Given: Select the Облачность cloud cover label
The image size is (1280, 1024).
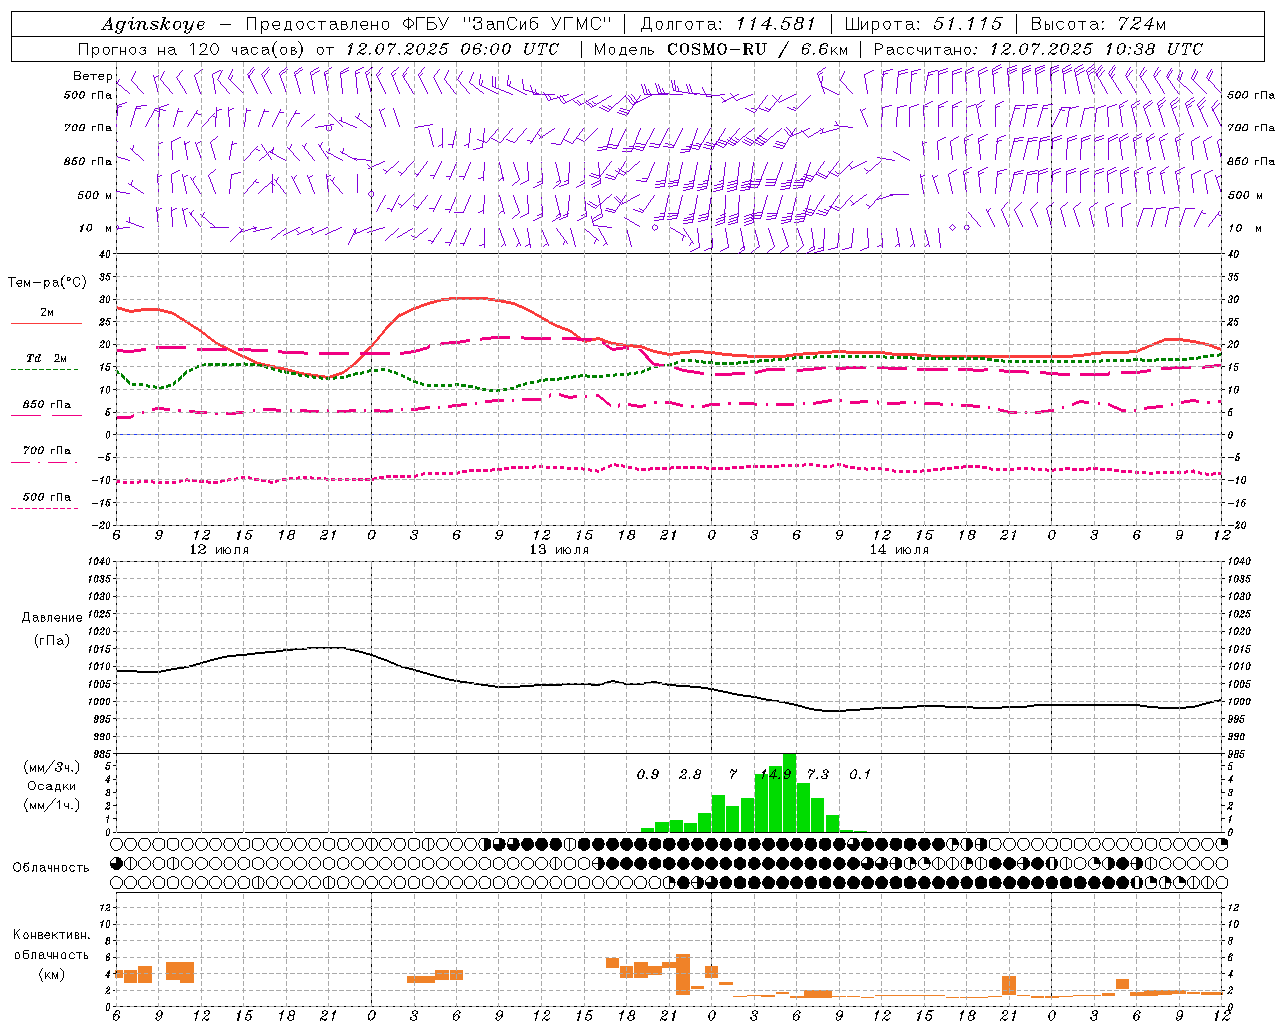Looking at the screenshot, I should (50, 868).
